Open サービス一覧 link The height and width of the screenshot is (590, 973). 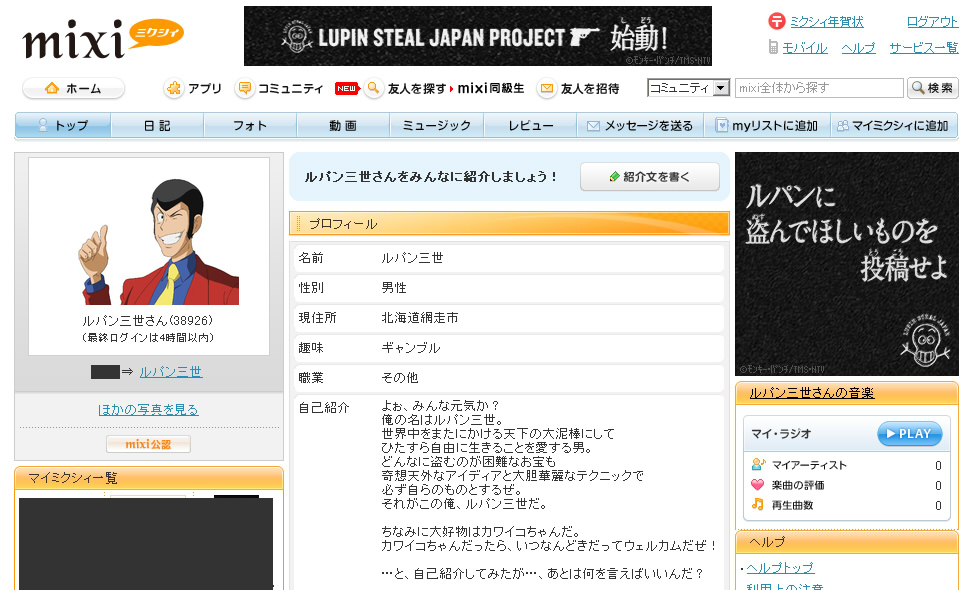point(923,48)
